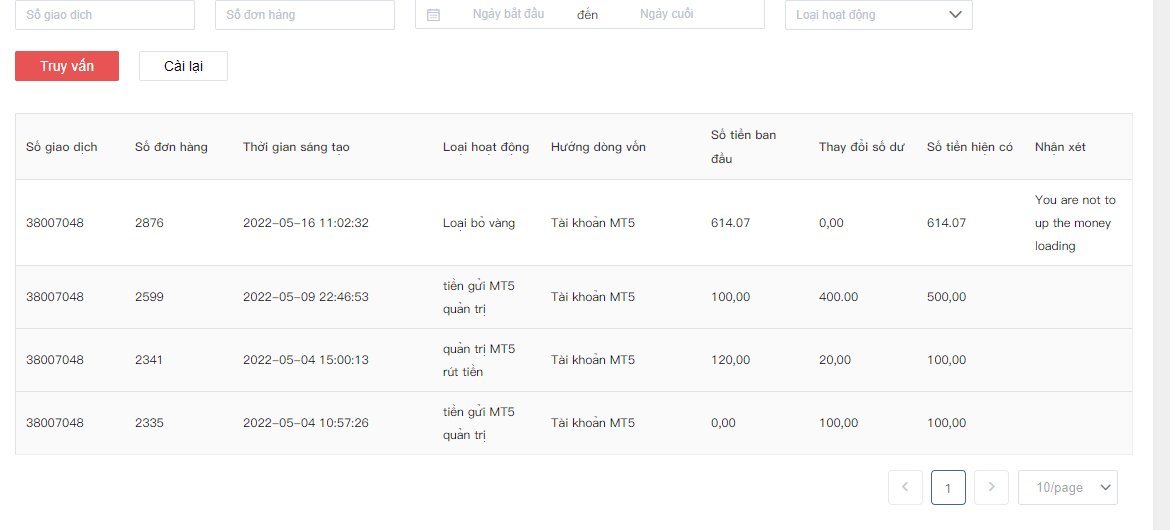Screen dimensions: 1170x530
Task: Click the Thời gian sáng tạo column header
Action: pyautogui.click(x=296, y=147)
